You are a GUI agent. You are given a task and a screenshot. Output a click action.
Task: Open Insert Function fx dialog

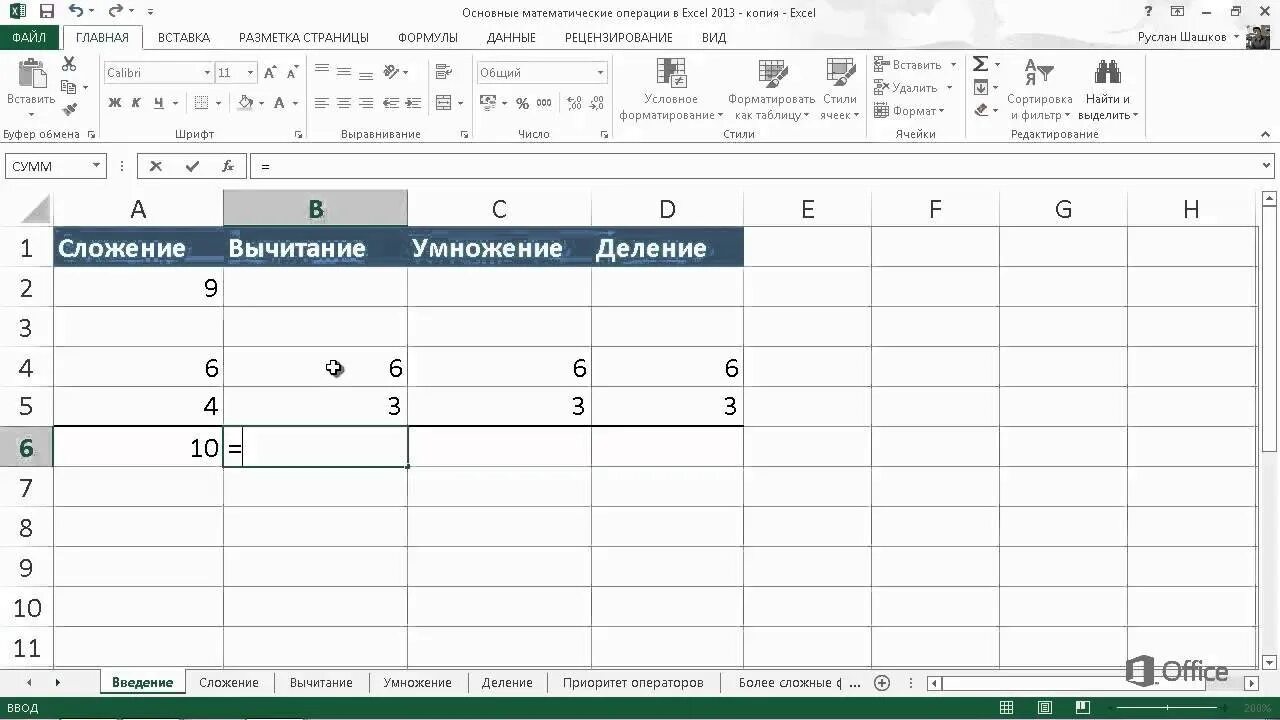click(x=228, y=167)
